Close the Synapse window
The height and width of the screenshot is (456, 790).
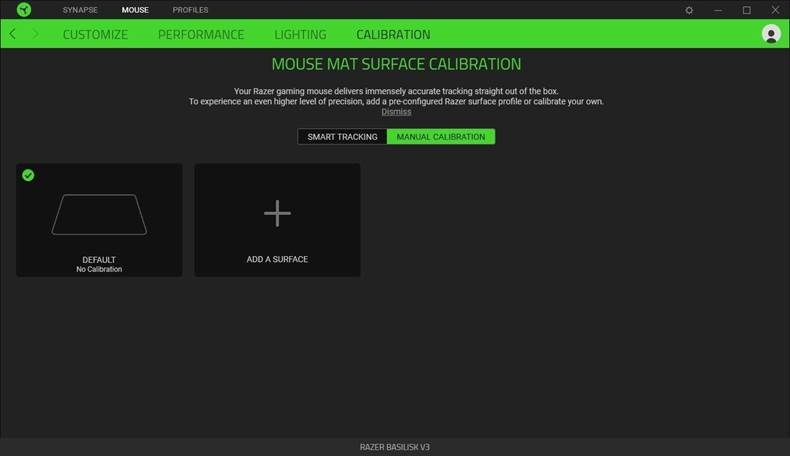click(775, 10)
